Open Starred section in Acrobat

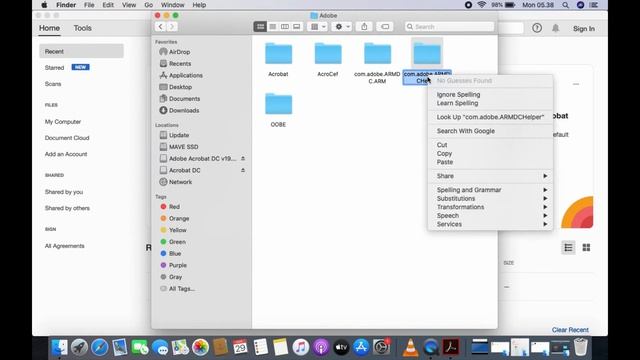54,68
